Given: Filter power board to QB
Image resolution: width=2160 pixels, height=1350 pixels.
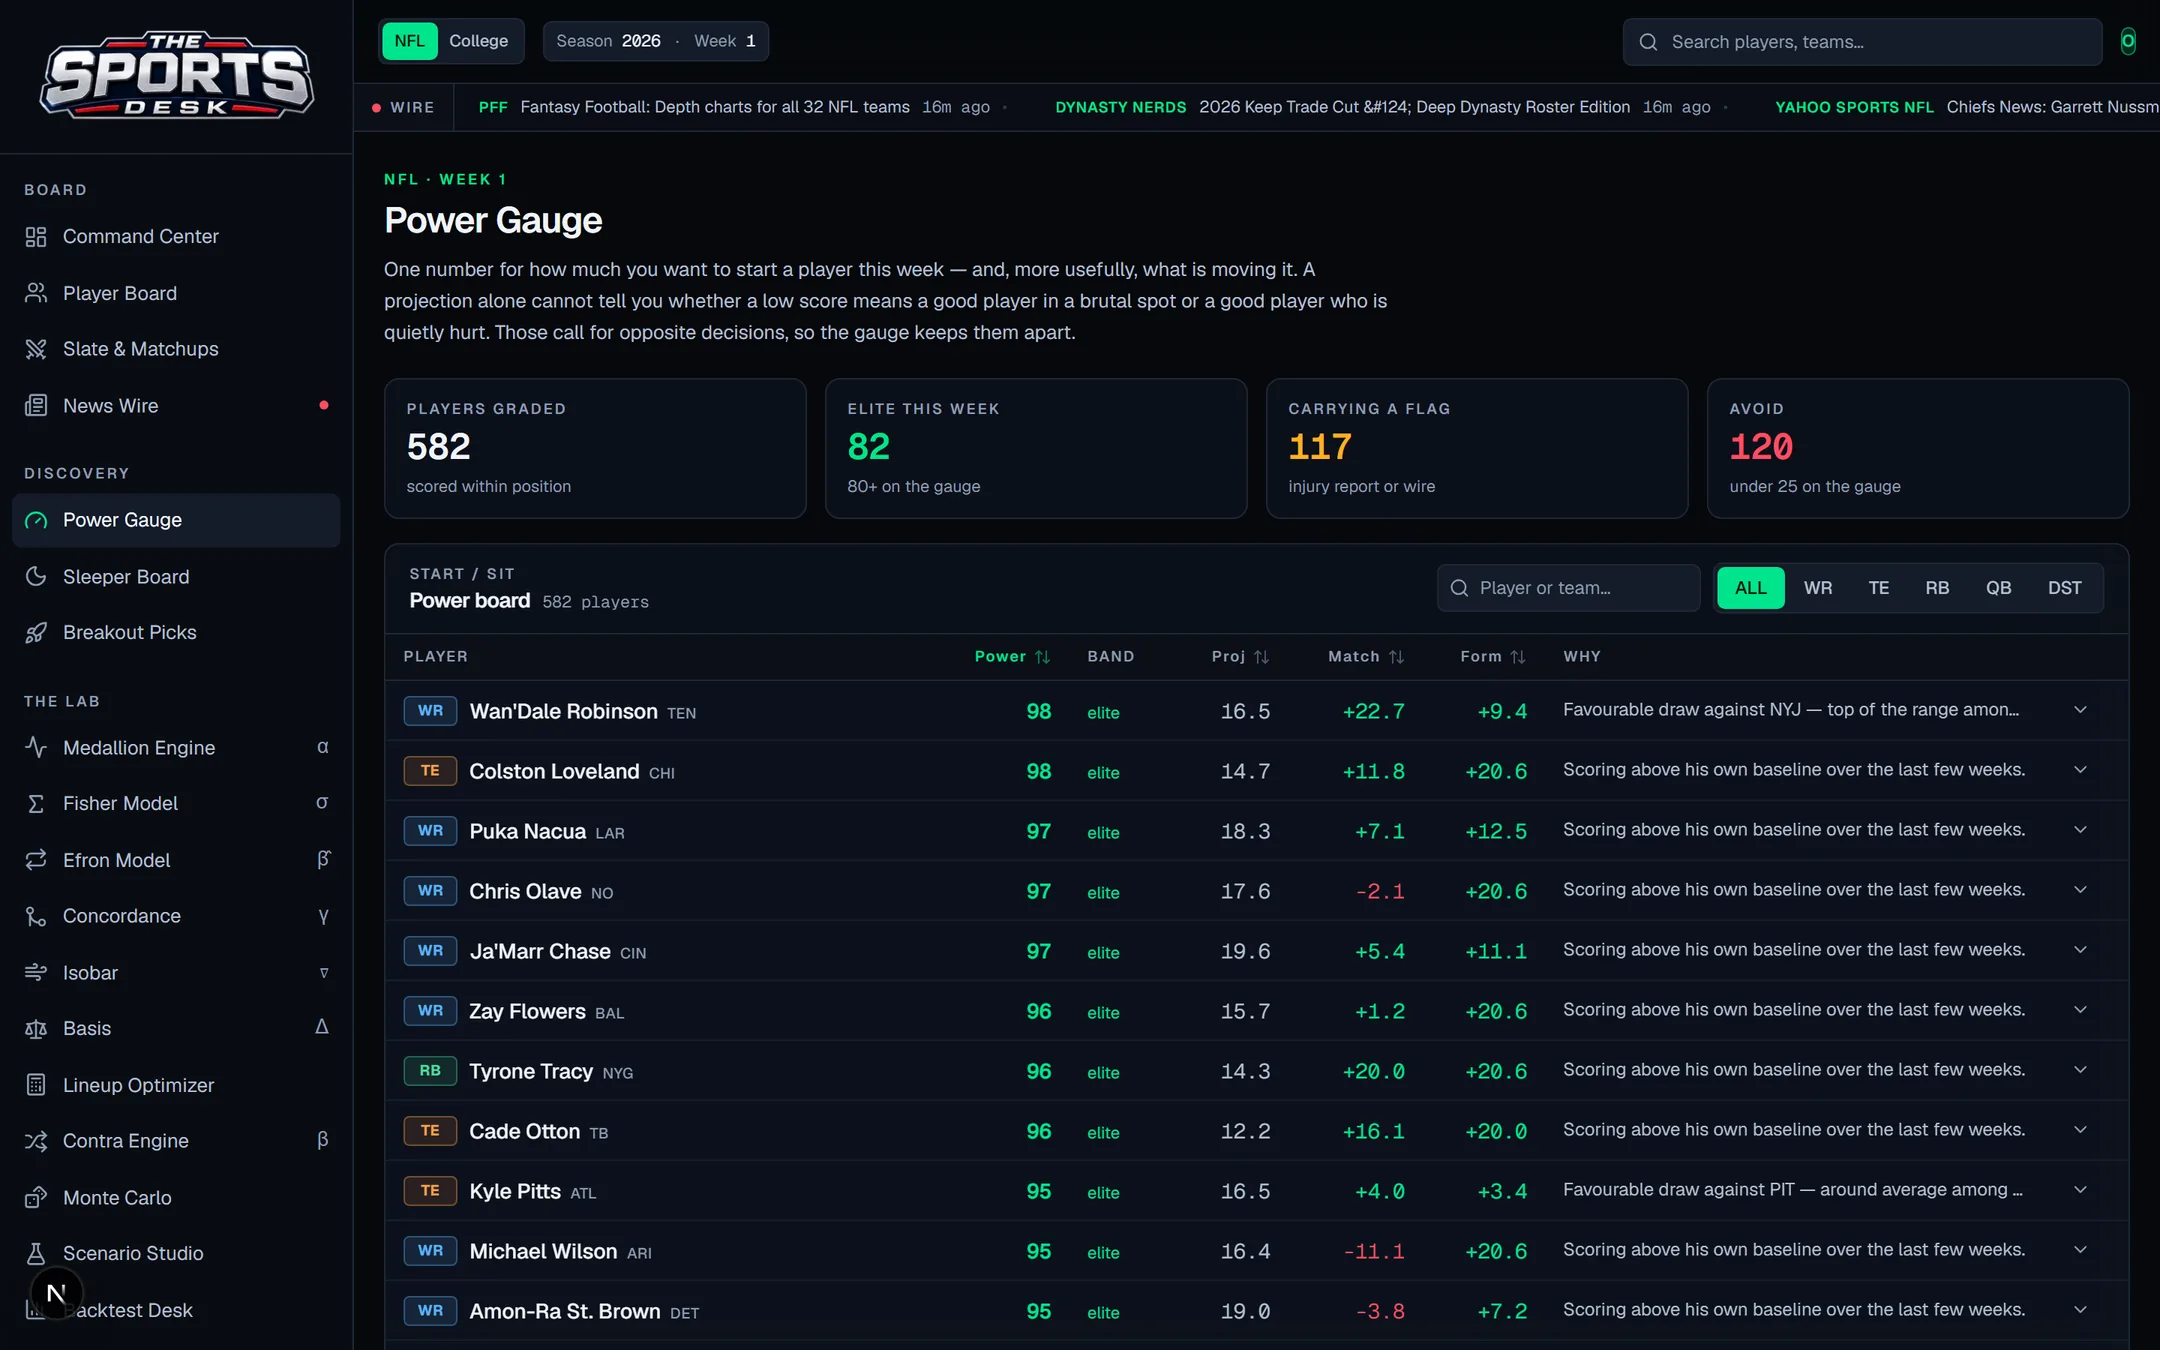Looking at the screenshot, I should pyautogui.click(x=1998, y=588).
